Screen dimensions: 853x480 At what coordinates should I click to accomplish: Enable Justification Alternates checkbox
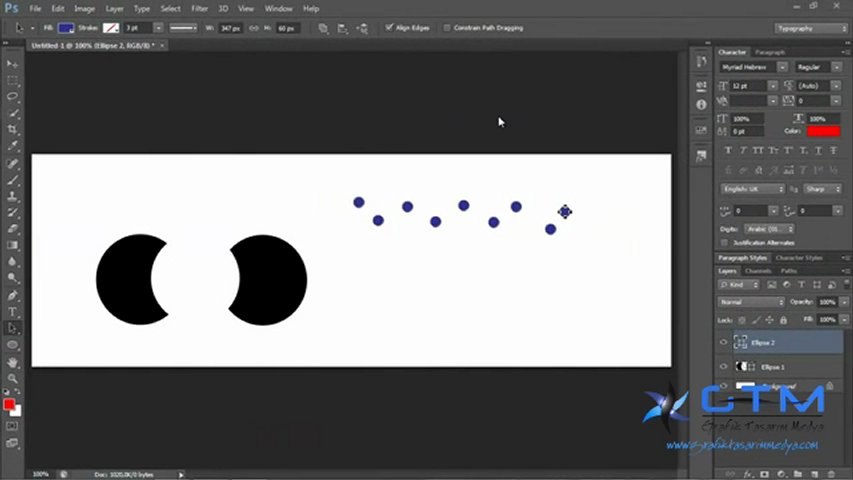pyautogui.click(x=724, y=243)
